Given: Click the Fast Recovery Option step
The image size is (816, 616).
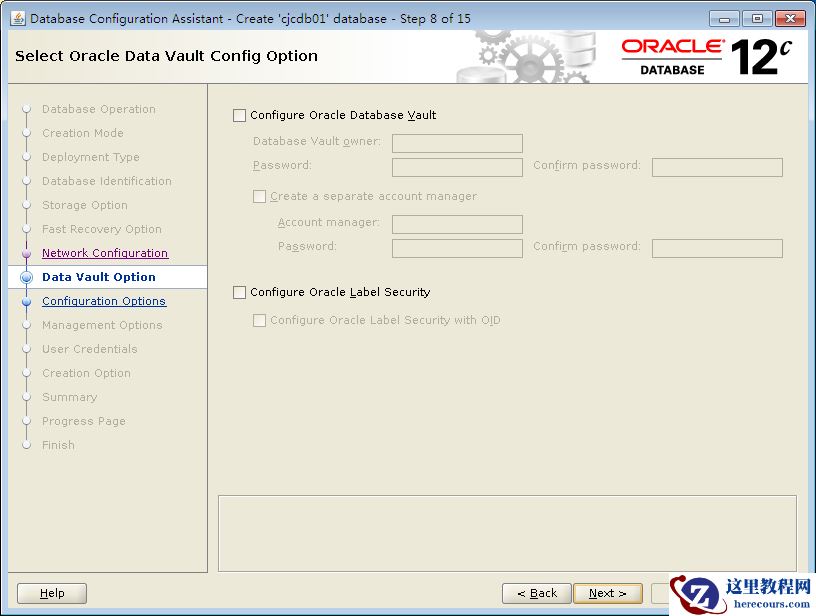Looking at the screenshot, I should [x=102, y=229].
